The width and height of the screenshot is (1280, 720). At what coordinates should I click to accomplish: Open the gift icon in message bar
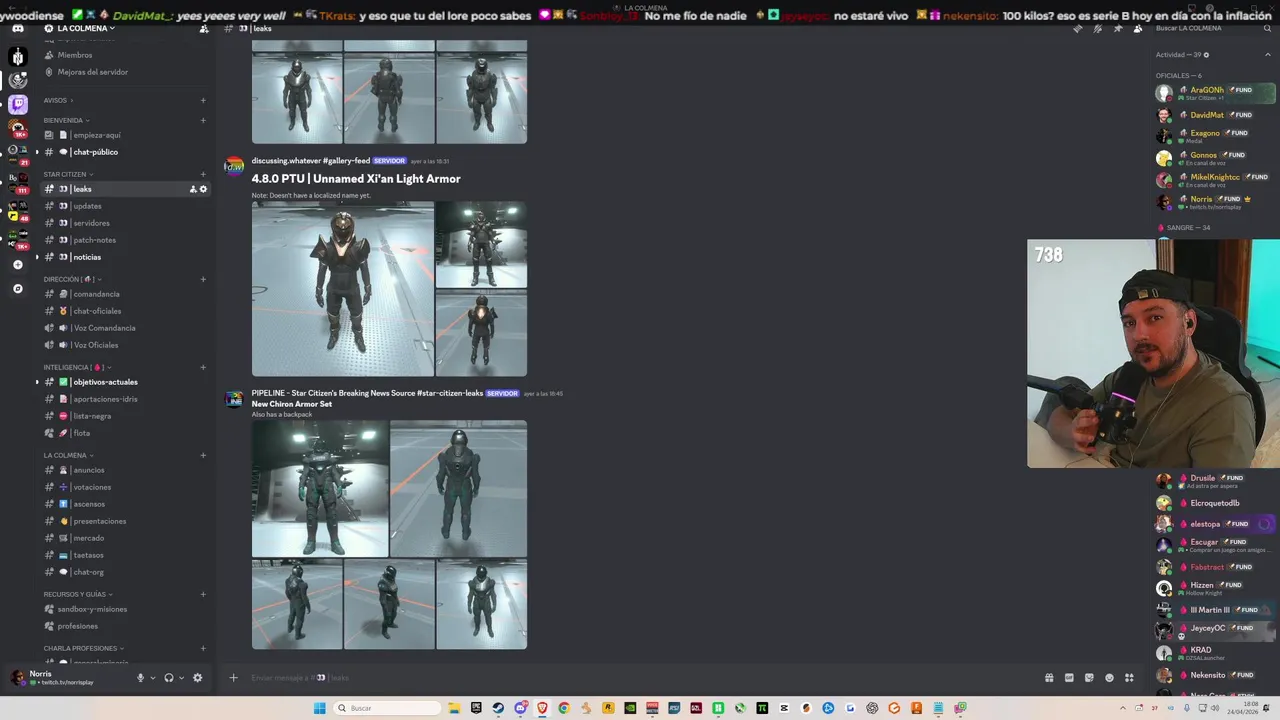pyautogui.click(x=1049, y=678)
